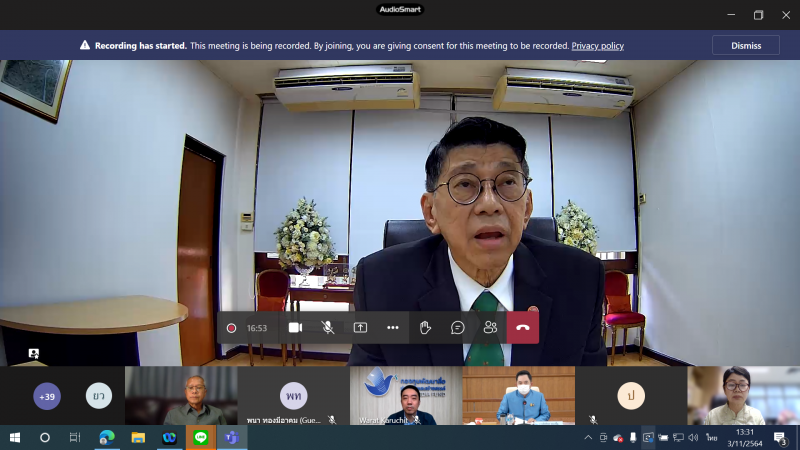Select the ป participant avatar tile
This screenshot has height=450, width=800.
click(x=631, y=395)
